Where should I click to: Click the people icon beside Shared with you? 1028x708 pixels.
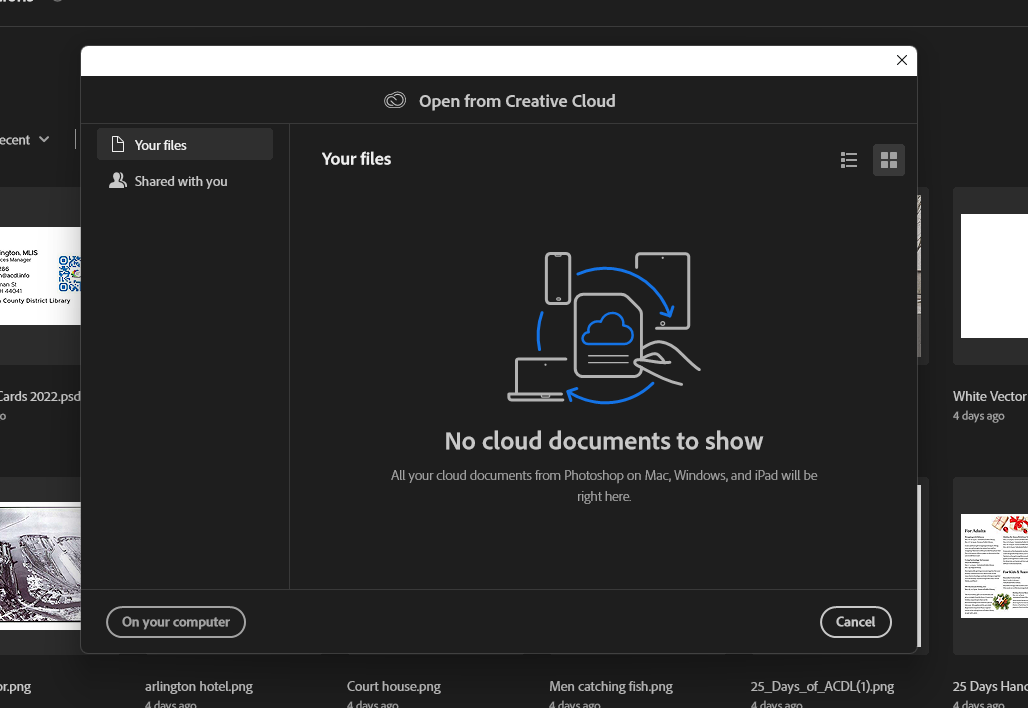tap(117, 181)
